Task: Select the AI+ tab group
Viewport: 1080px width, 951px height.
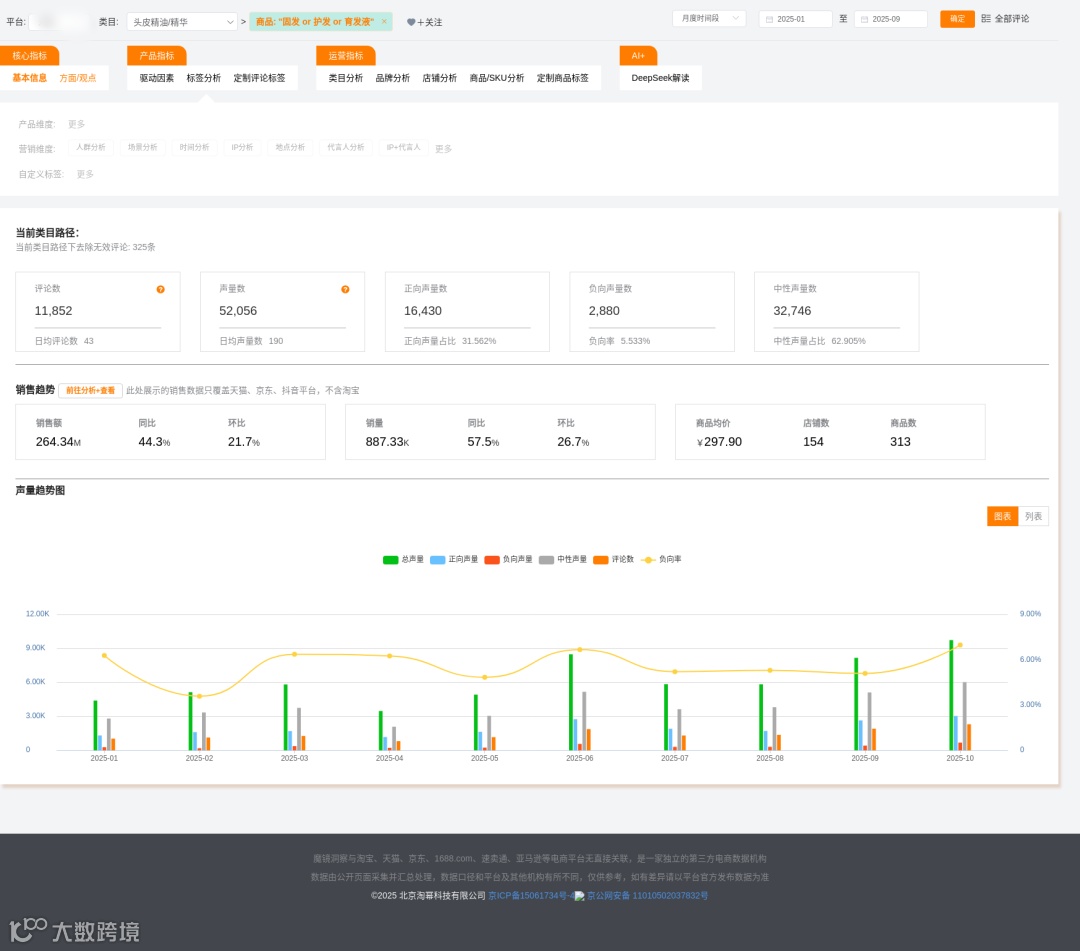Action: tap(638, 56)
